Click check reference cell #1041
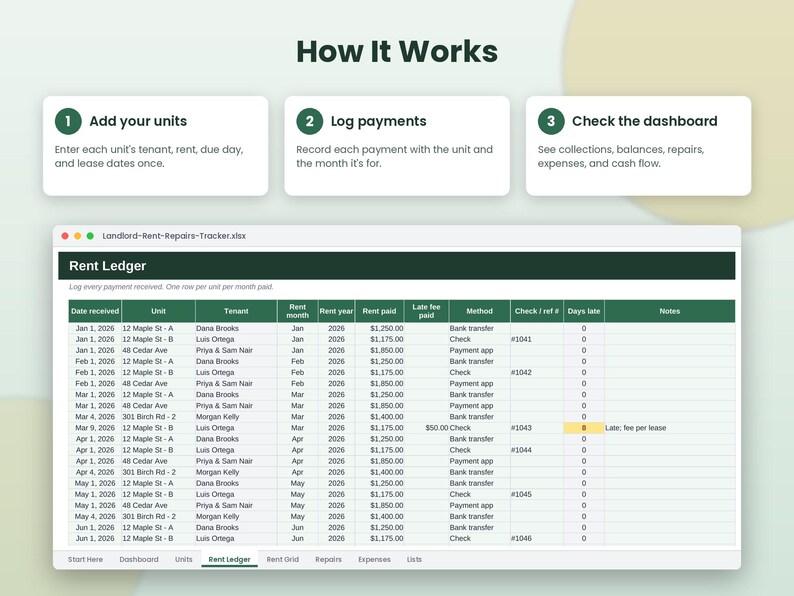794x596 pixels. pos(537,339)
